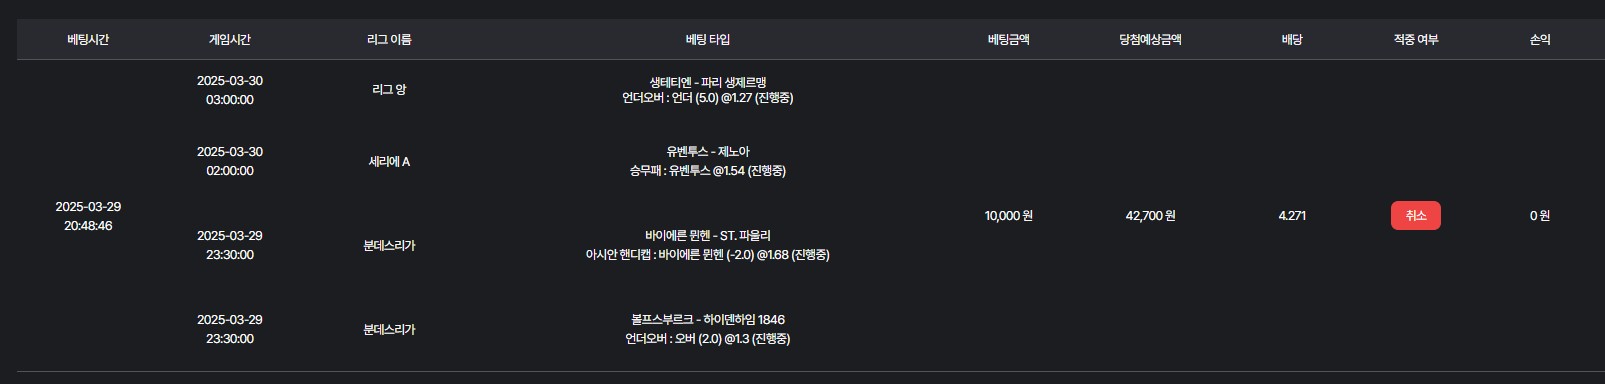
Task: Click the 리그 이름 column header
Action: click(389, 39)
